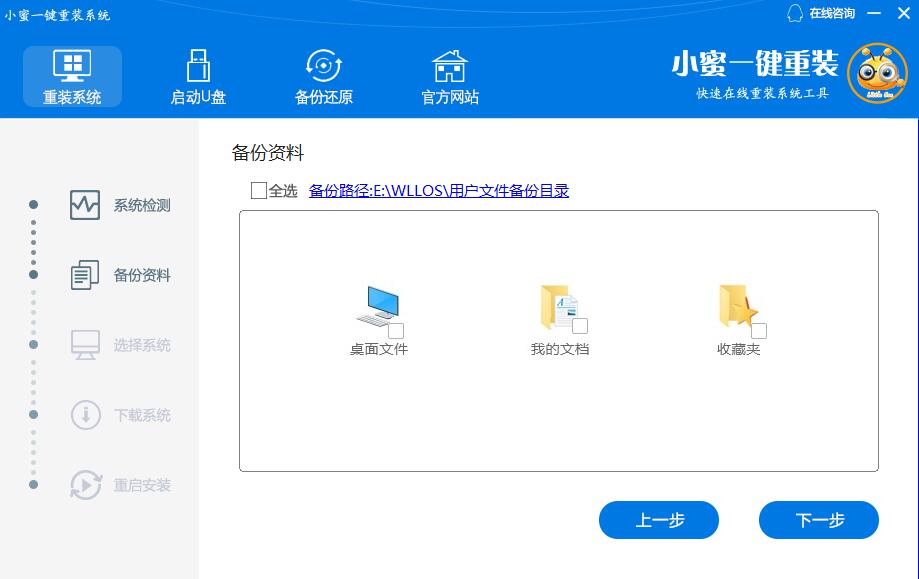
Task: Open the 官方网站 official website
Action: pyautogui.click(x=449, y=77)
